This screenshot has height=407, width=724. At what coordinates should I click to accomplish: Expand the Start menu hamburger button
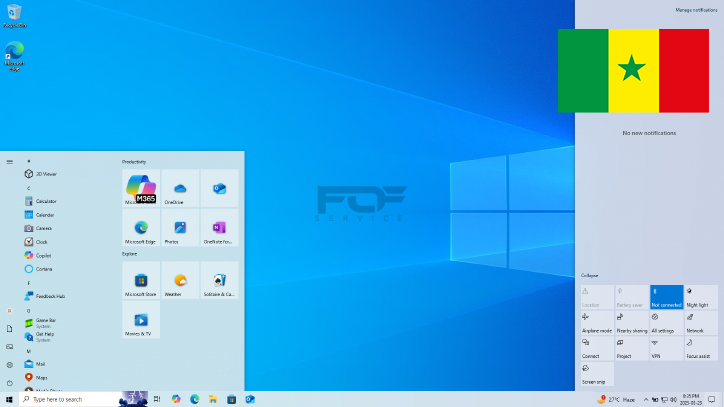10,162
